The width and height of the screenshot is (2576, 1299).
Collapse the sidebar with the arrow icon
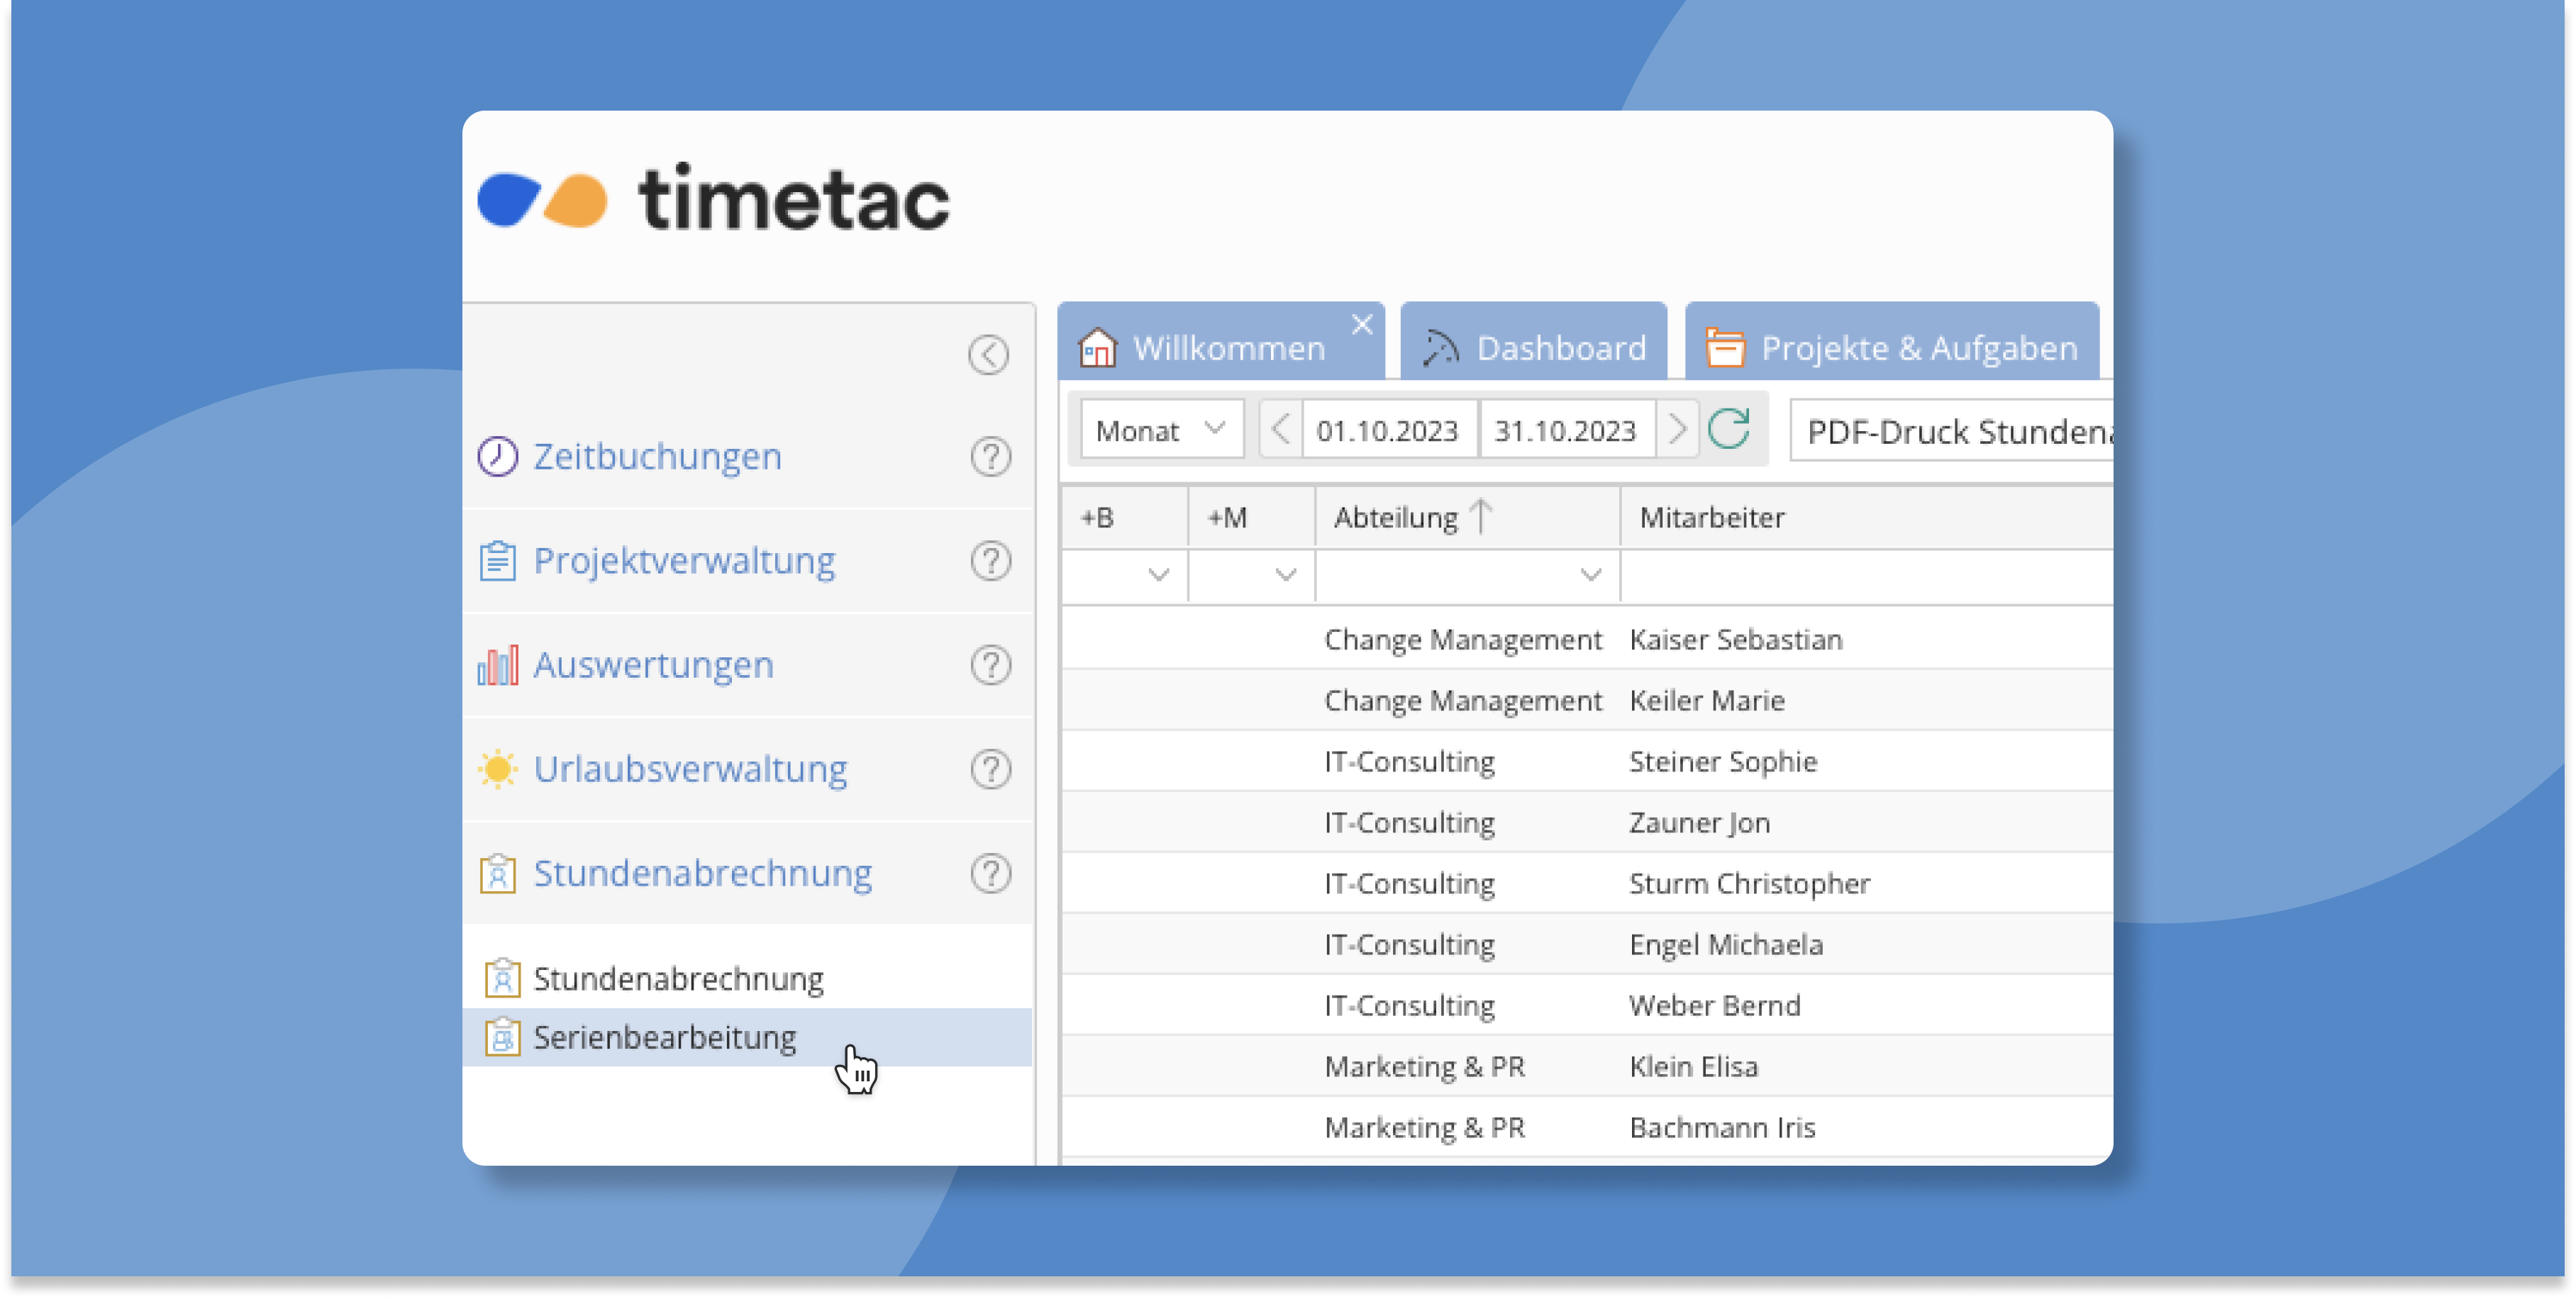988,354
